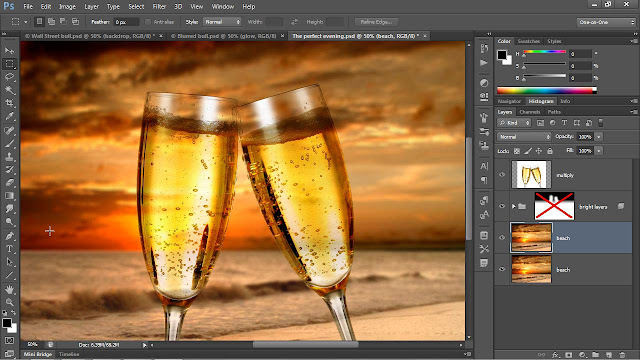Select the Zoom tool in toolbox
Viewport: 640px width, 360px height.
click(x=9, y=302)
